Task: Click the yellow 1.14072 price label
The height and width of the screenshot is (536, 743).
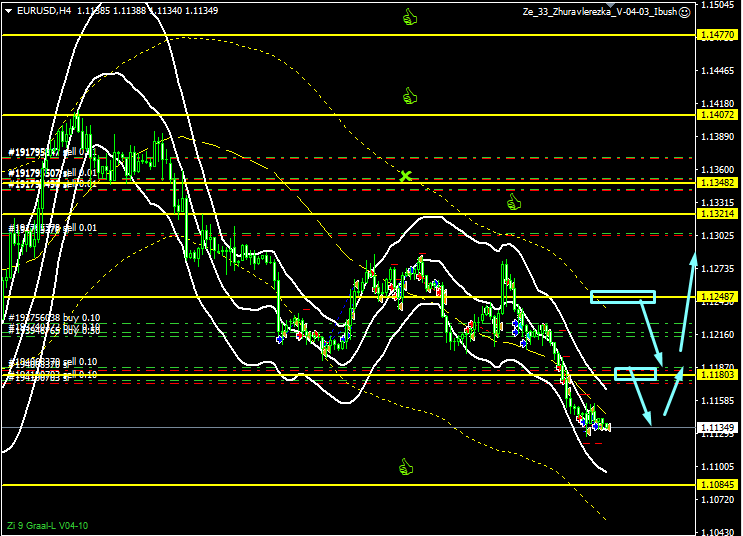Action: click(x=718, y=115)
